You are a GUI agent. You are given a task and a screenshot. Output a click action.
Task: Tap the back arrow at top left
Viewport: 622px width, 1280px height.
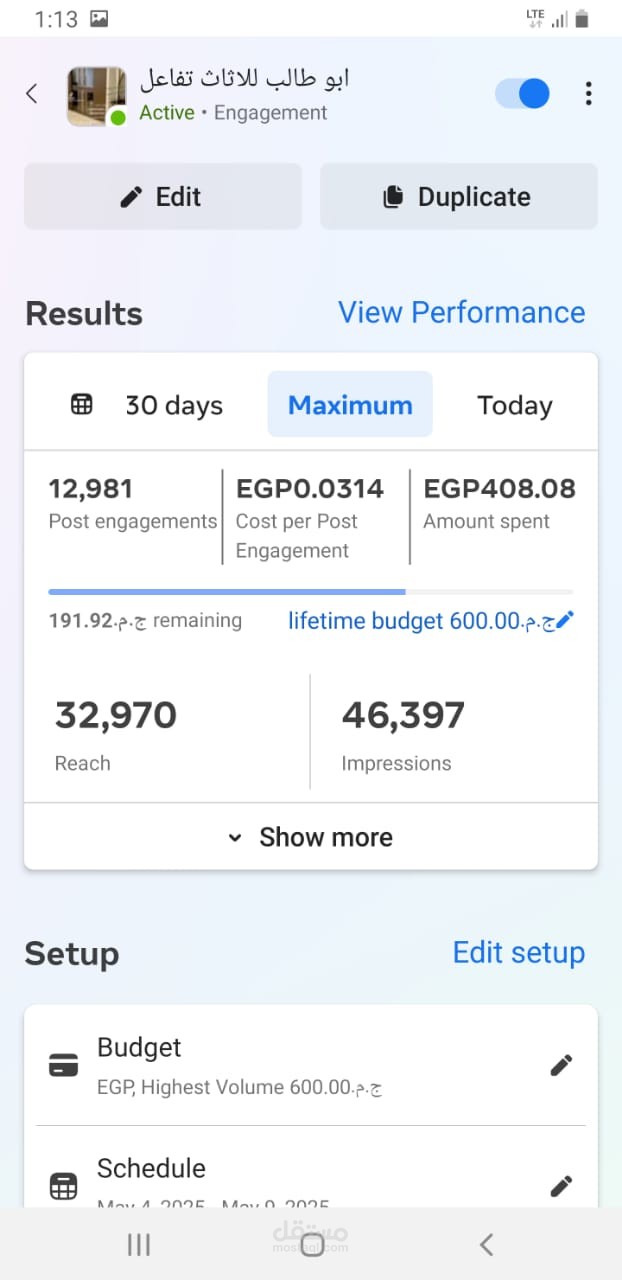32,94
